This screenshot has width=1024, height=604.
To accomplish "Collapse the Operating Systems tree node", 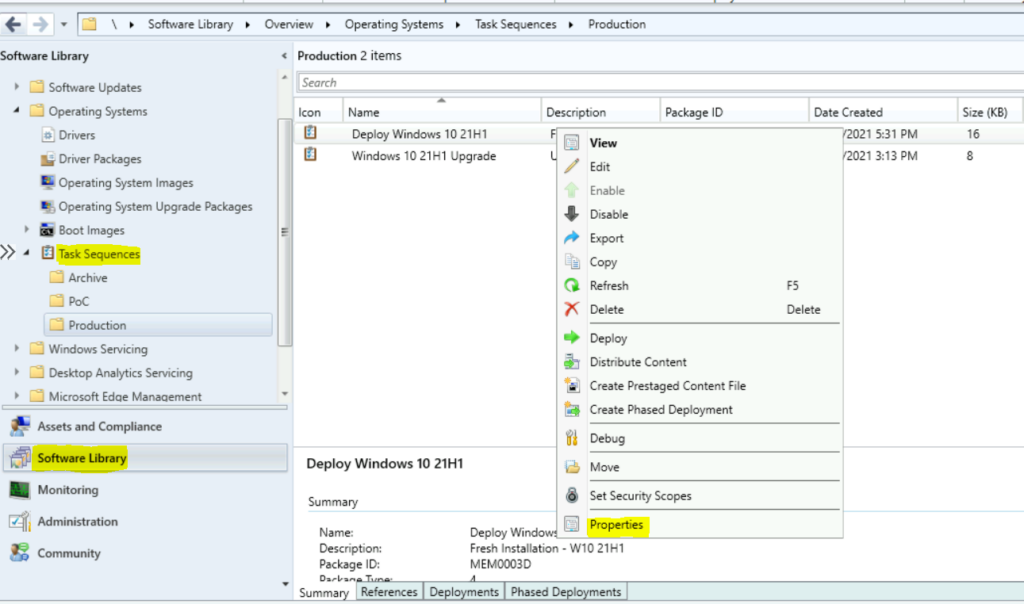I will pyautogui.click(x=17, y=110).
